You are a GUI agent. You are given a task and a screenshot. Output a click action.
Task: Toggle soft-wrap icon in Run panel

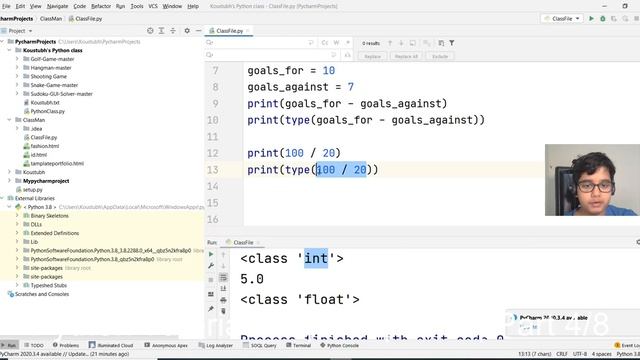[223, 278]
